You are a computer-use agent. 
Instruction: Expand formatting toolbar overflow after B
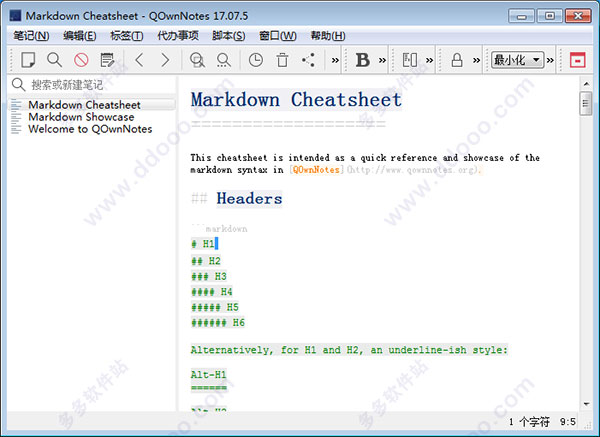(x=382, y=60)
